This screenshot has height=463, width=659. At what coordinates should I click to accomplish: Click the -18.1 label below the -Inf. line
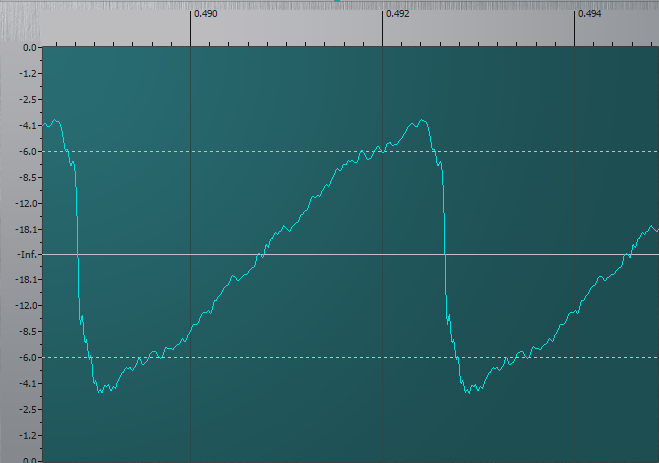tap(26, 279)
